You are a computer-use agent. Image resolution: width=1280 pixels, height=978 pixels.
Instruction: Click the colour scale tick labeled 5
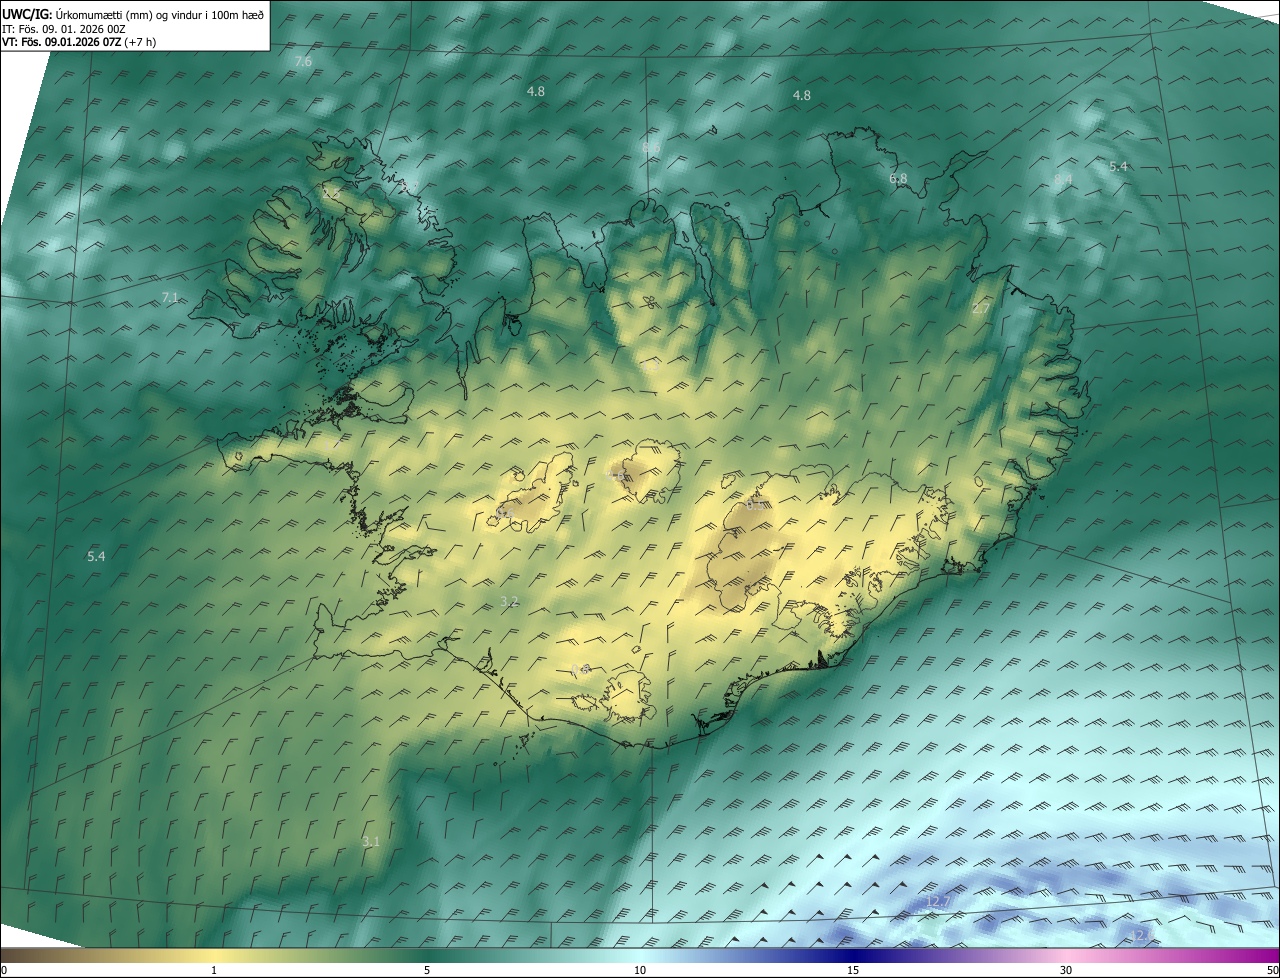point(427,970)
